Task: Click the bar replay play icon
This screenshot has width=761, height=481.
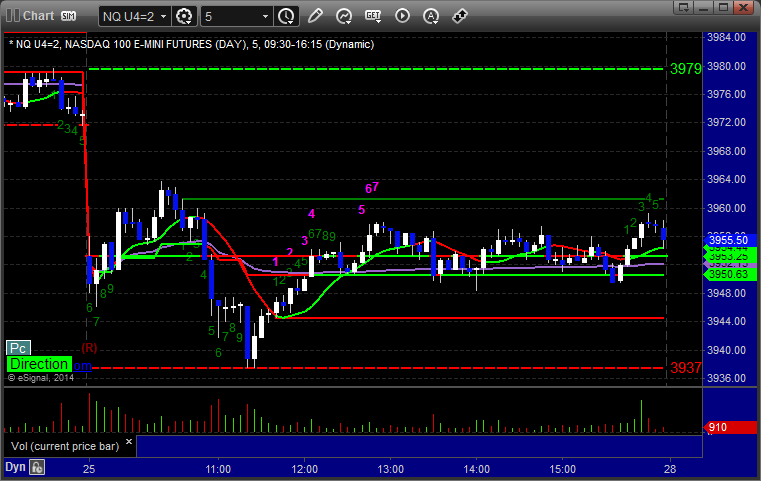Action: (x=402, y=16)
